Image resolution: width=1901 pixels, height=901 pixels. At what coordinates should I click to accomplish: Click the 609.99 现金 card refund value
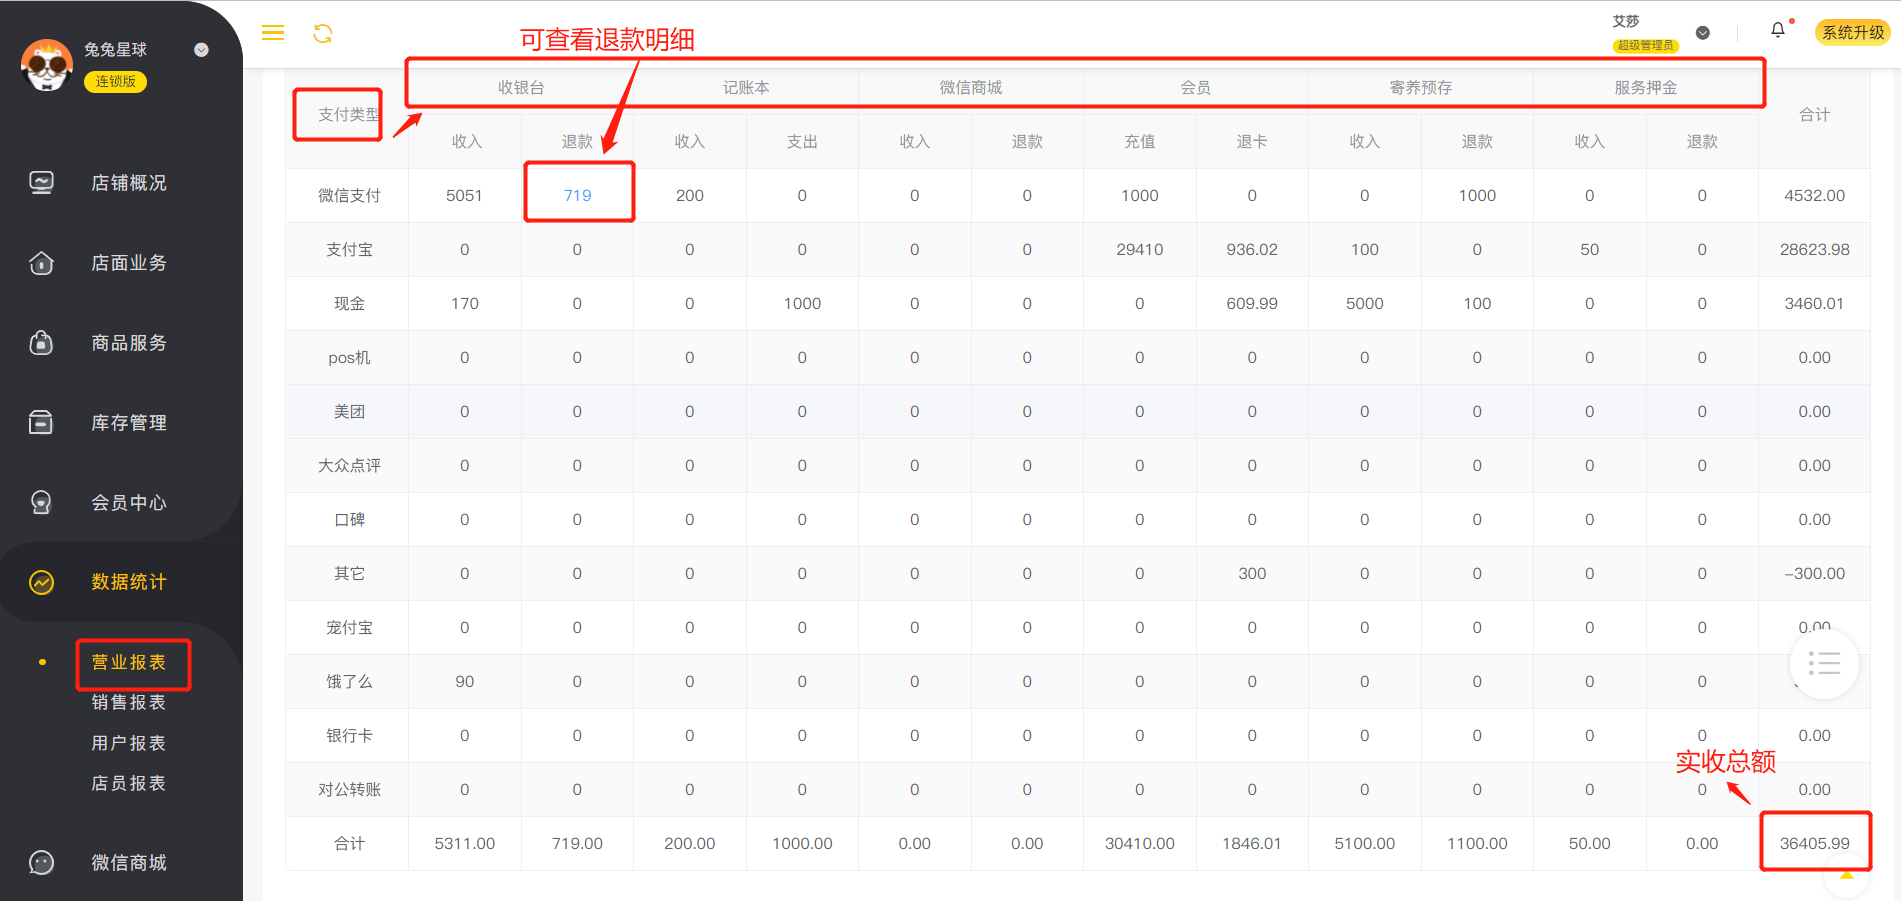pyautogui.click(x=1252, y=303)
